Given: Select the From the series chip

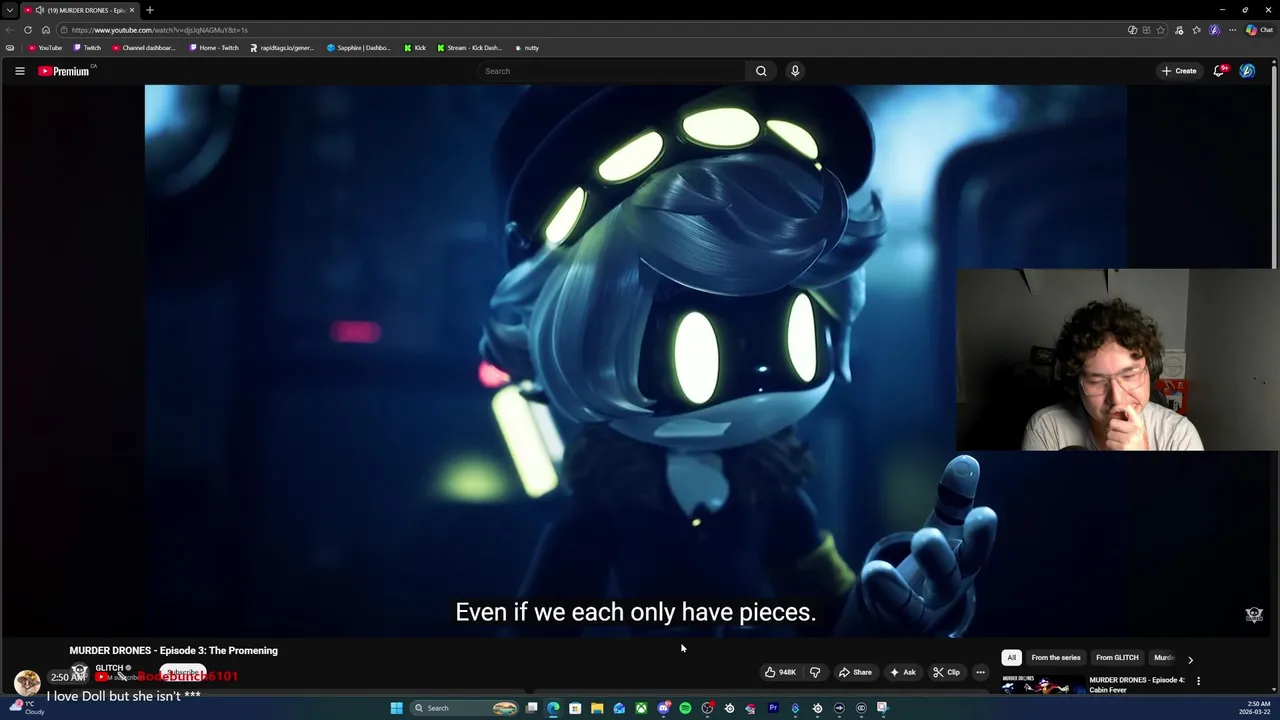Looking at the screenshot, I should click(1055, 658).
